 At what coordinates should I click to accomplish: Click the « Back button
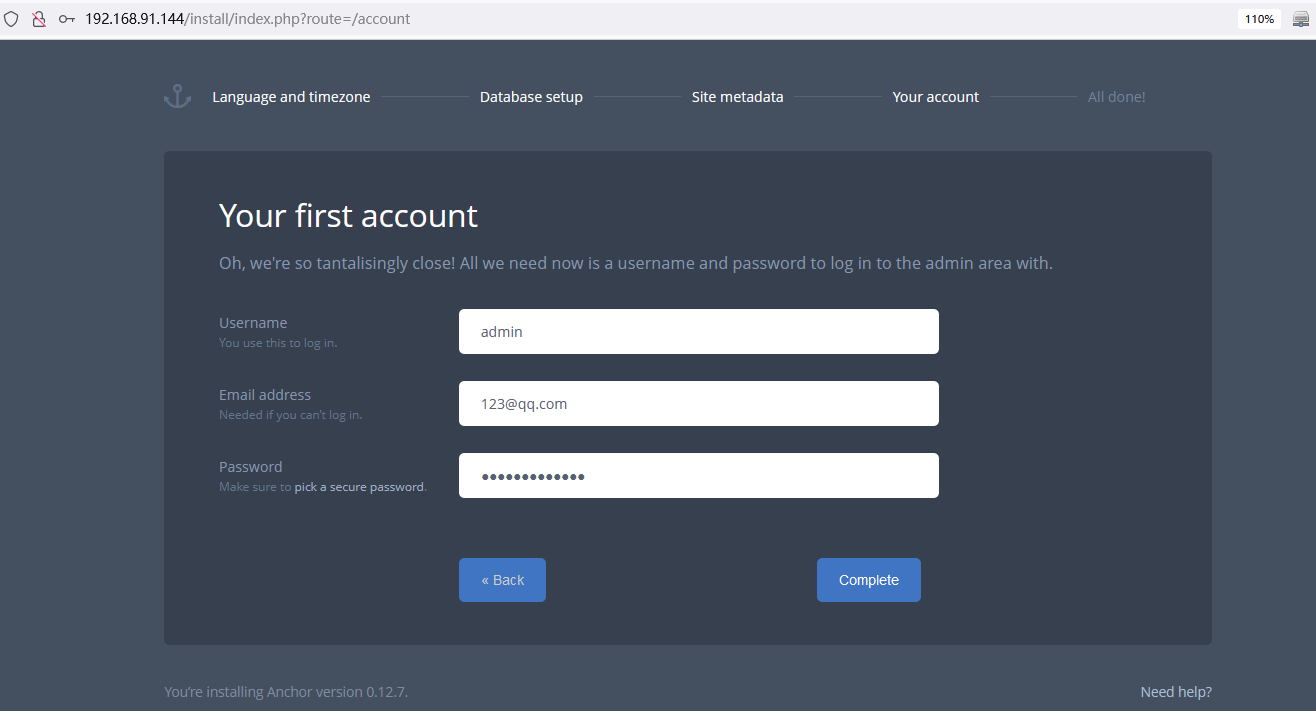point(502,580)
